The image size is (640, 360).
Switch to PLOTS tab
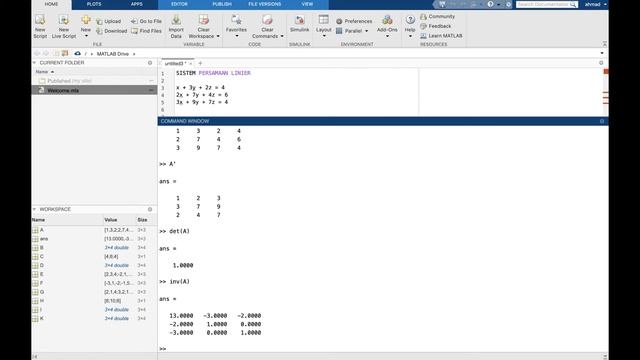(94, 4)
